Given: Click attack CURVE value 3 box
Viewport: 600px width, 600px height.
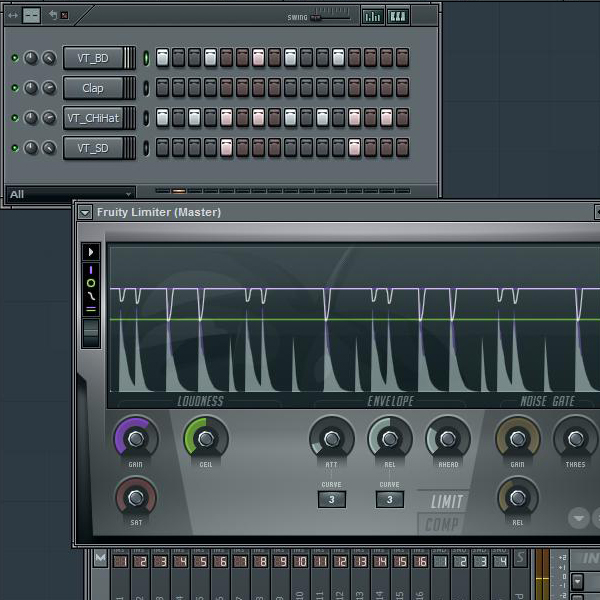Looking at the screenshot, I should [332, 499].
